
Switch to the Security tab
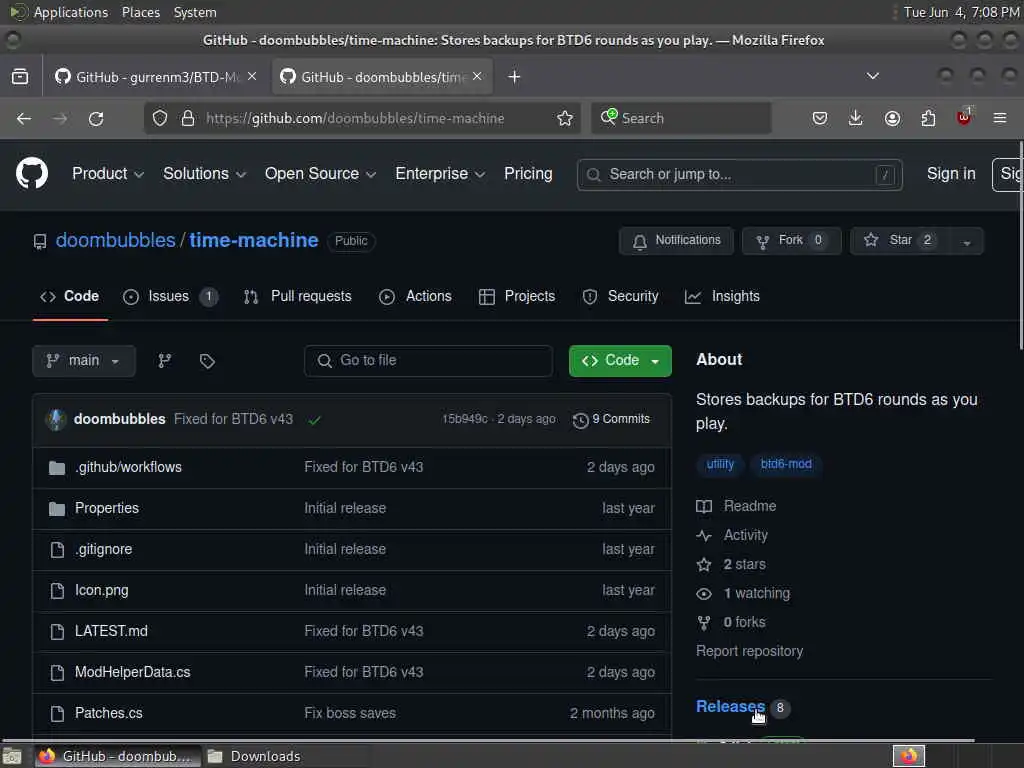620,296
